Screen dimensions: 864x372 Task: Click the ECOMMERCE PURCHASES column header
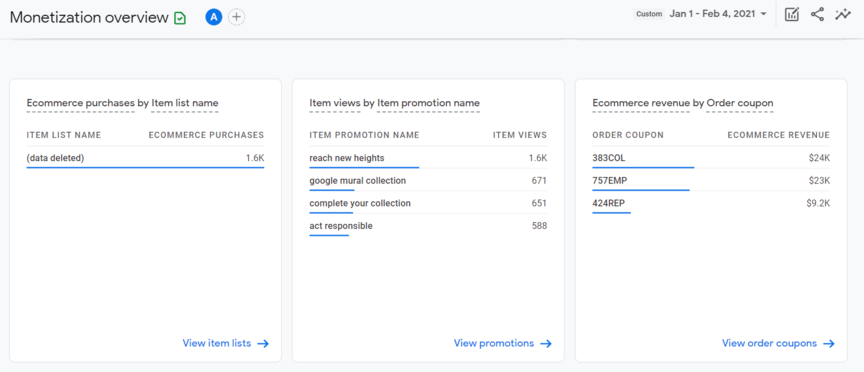click(206, 135)
